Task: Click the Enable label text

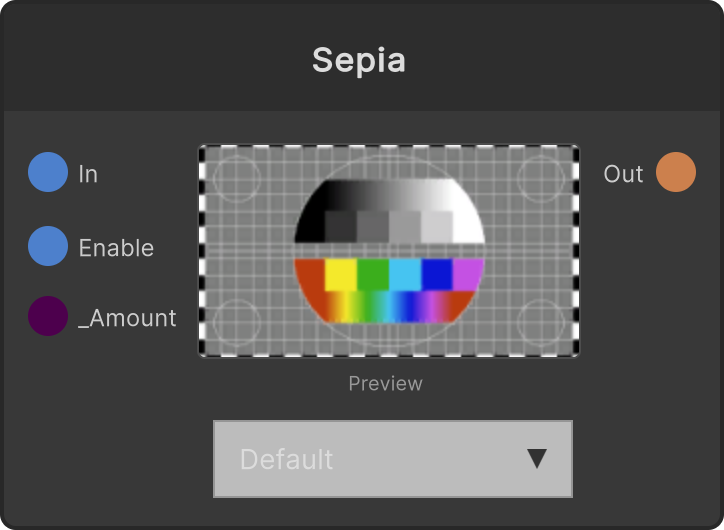Action: 116,248
